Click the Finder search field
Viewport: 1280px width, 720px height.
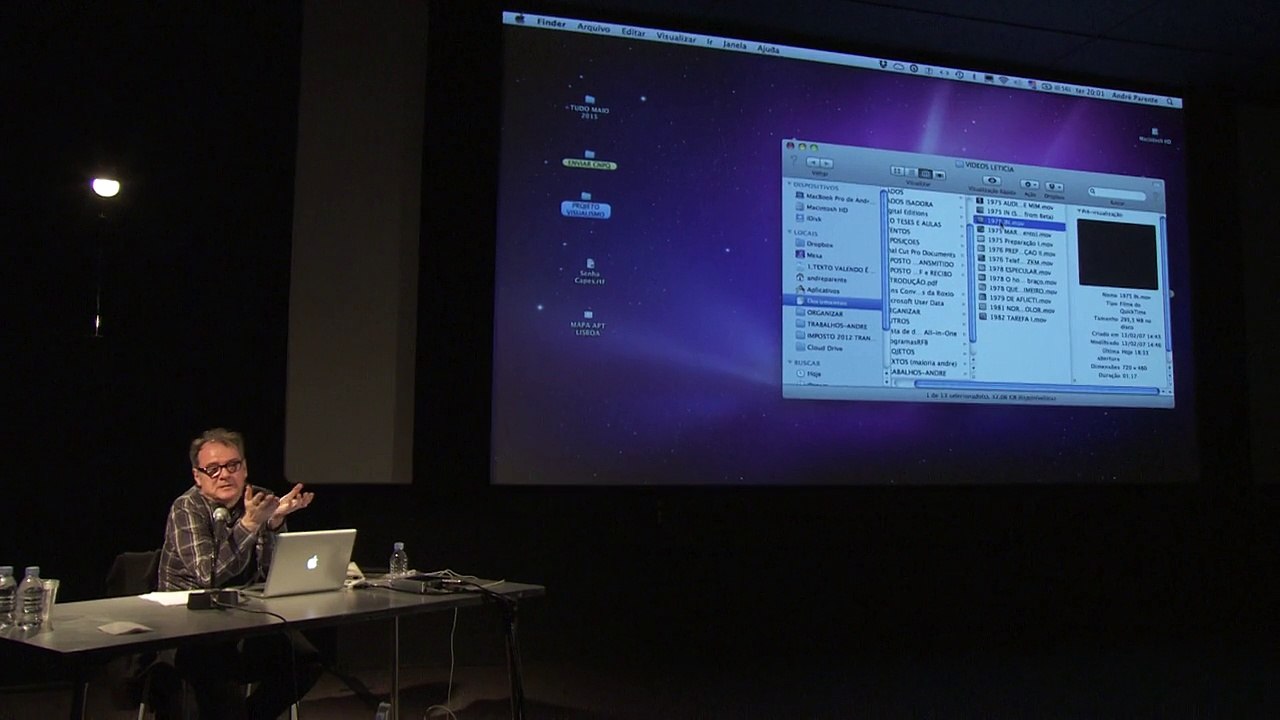click(x=1117, y=192)
